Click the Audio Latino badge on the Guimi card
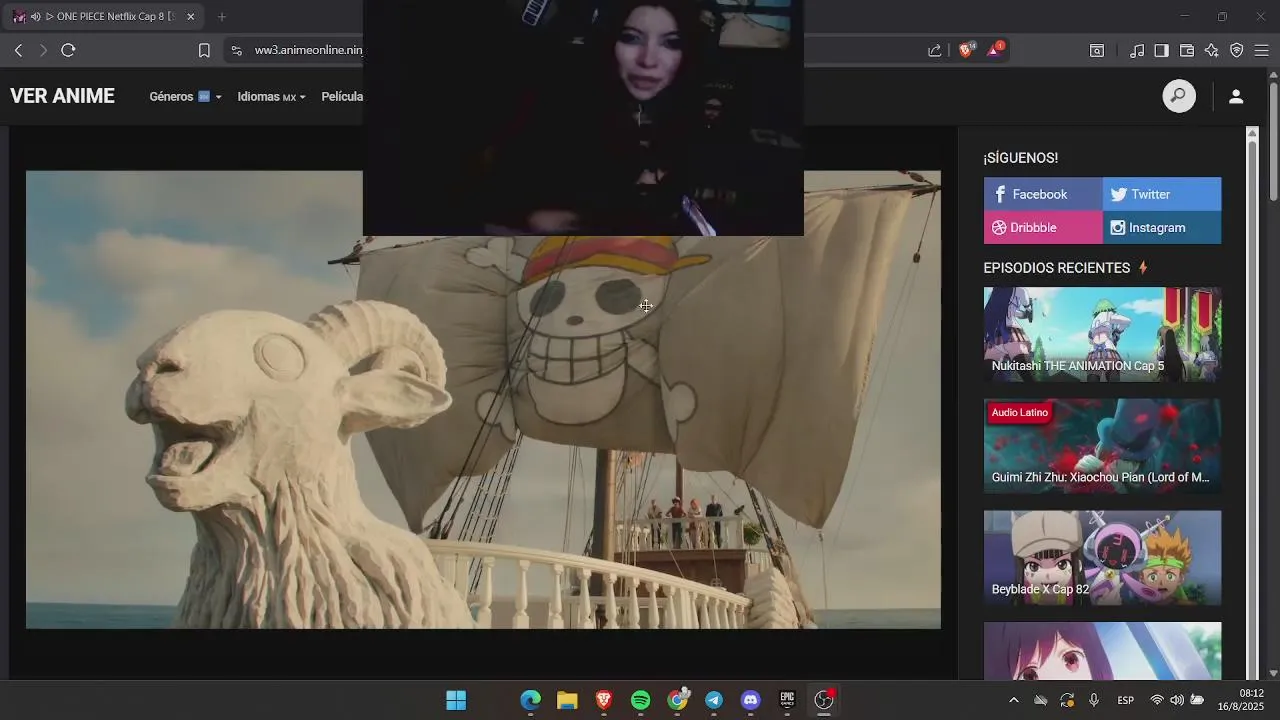 tap(1019, 412)
